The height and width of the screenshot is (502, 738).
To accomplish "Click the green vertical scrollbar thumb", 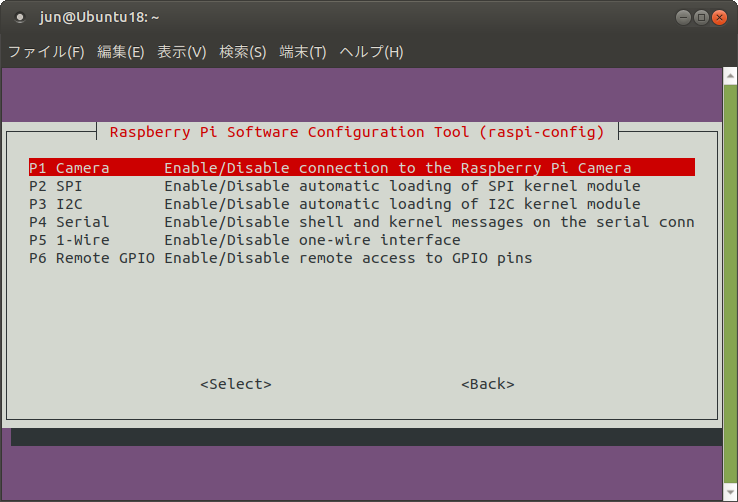I will pyautogui.click(x=730, y=284).
